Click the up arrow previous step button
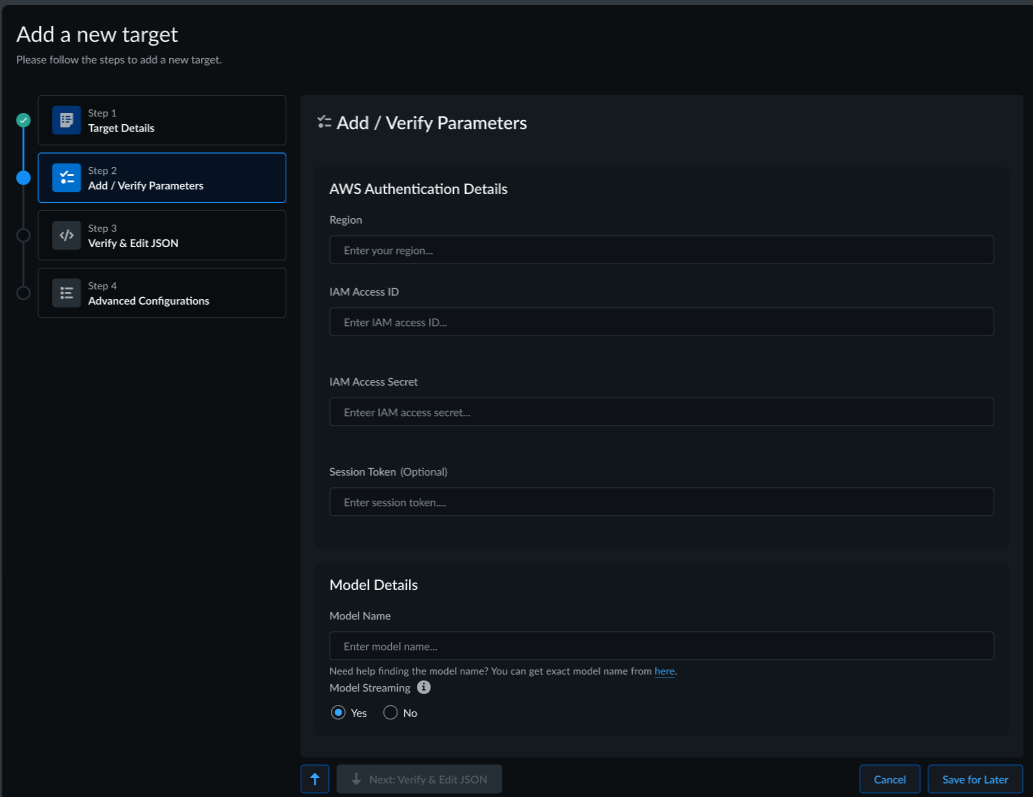The width and height of the screenshot is (1033, 797). point(315,779)
